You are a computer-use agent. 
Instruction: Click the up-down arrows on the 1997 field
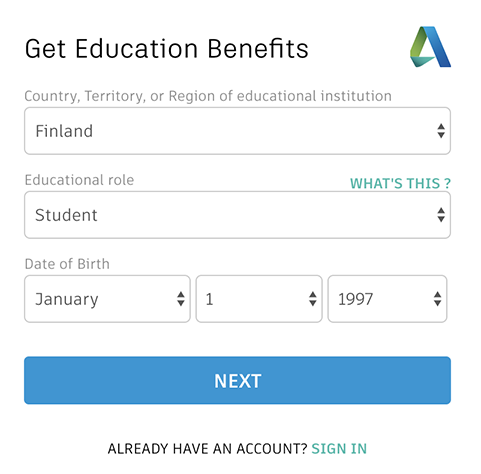pos(437,299)
